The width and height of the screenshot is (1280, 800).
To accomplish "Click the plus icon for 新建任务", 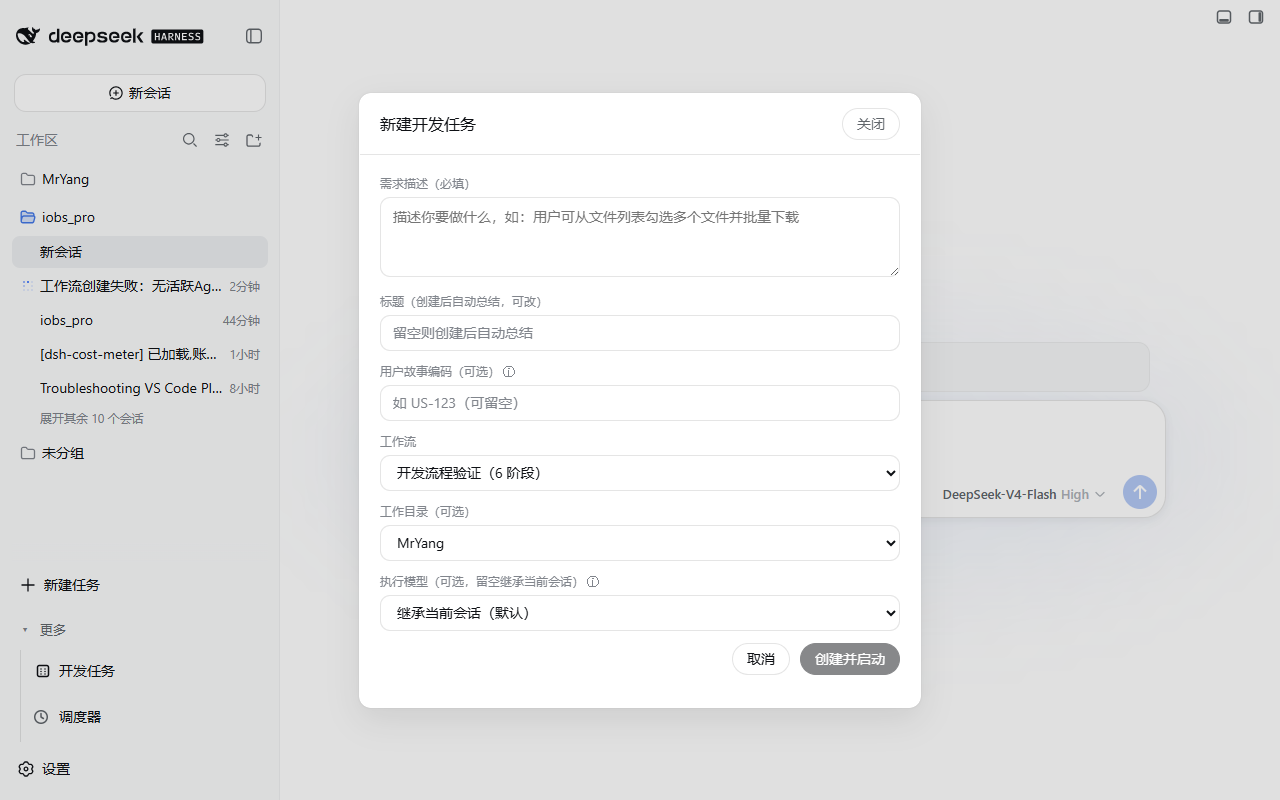I will [28, 585].
